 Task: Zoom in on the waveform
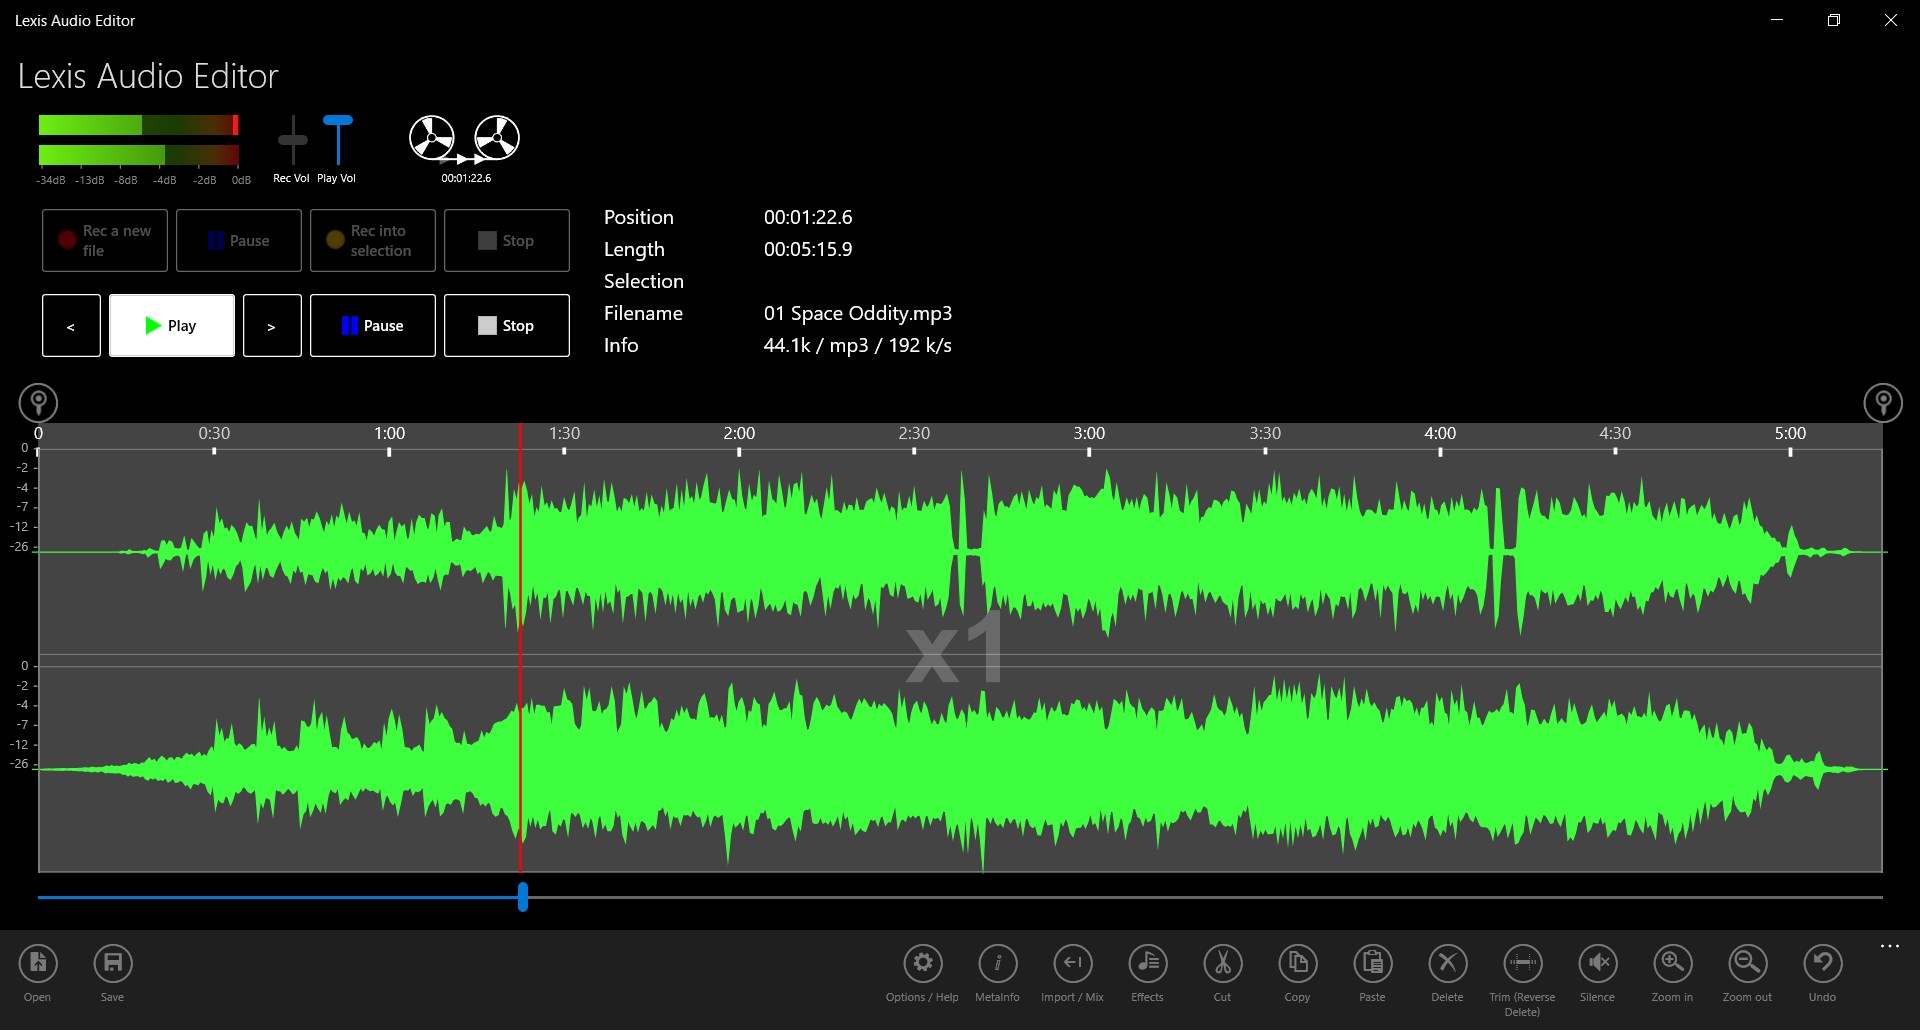pos(1671,970)
